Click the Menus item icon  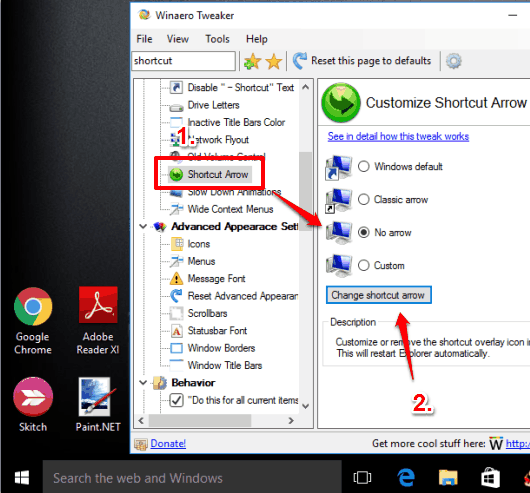(176, 261)
